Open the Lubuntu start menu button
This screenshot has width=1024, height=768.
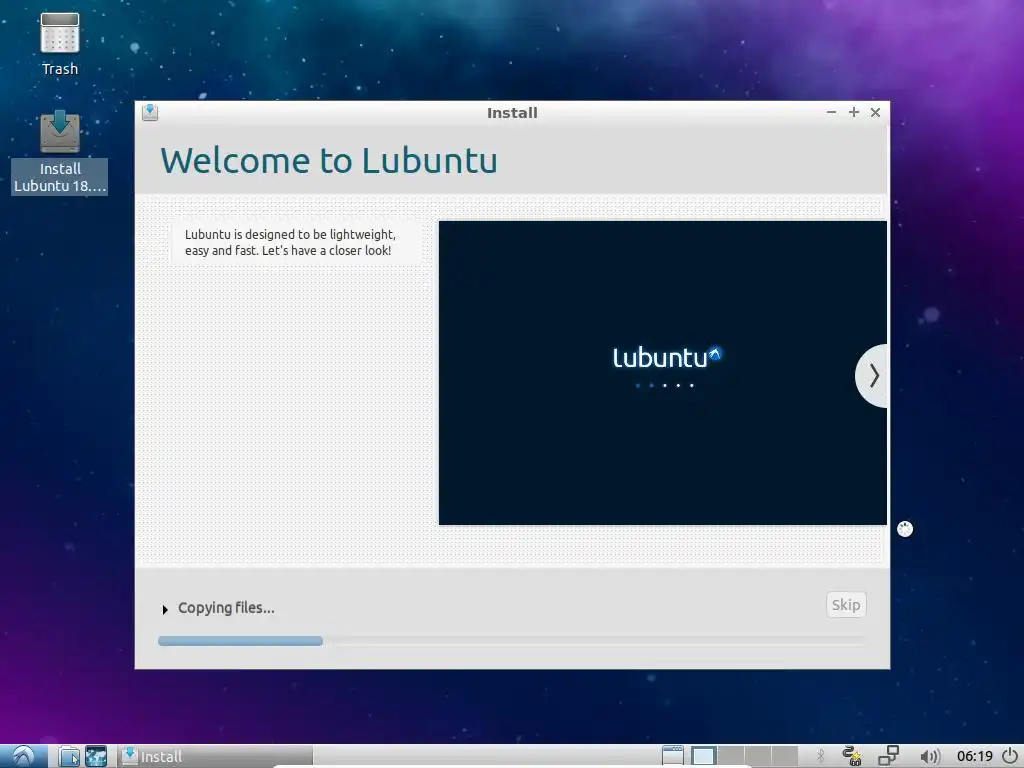coord(24,756)
